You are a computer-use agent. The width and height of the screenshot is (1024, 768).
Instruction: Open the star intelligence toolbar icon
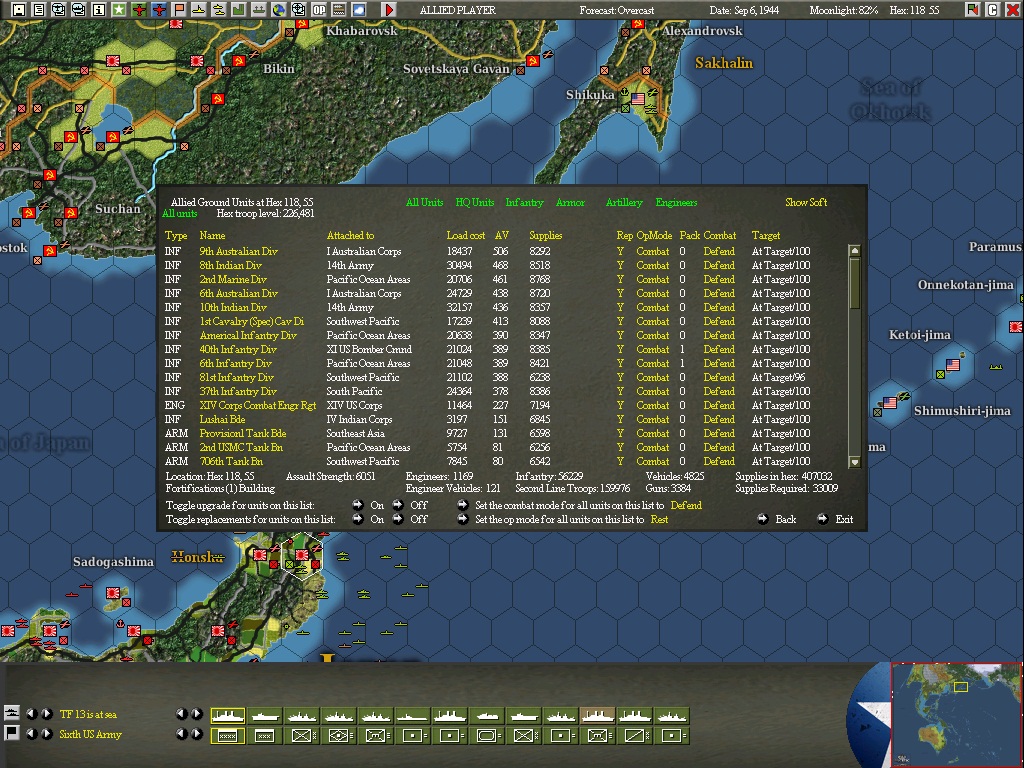point(118,9)
